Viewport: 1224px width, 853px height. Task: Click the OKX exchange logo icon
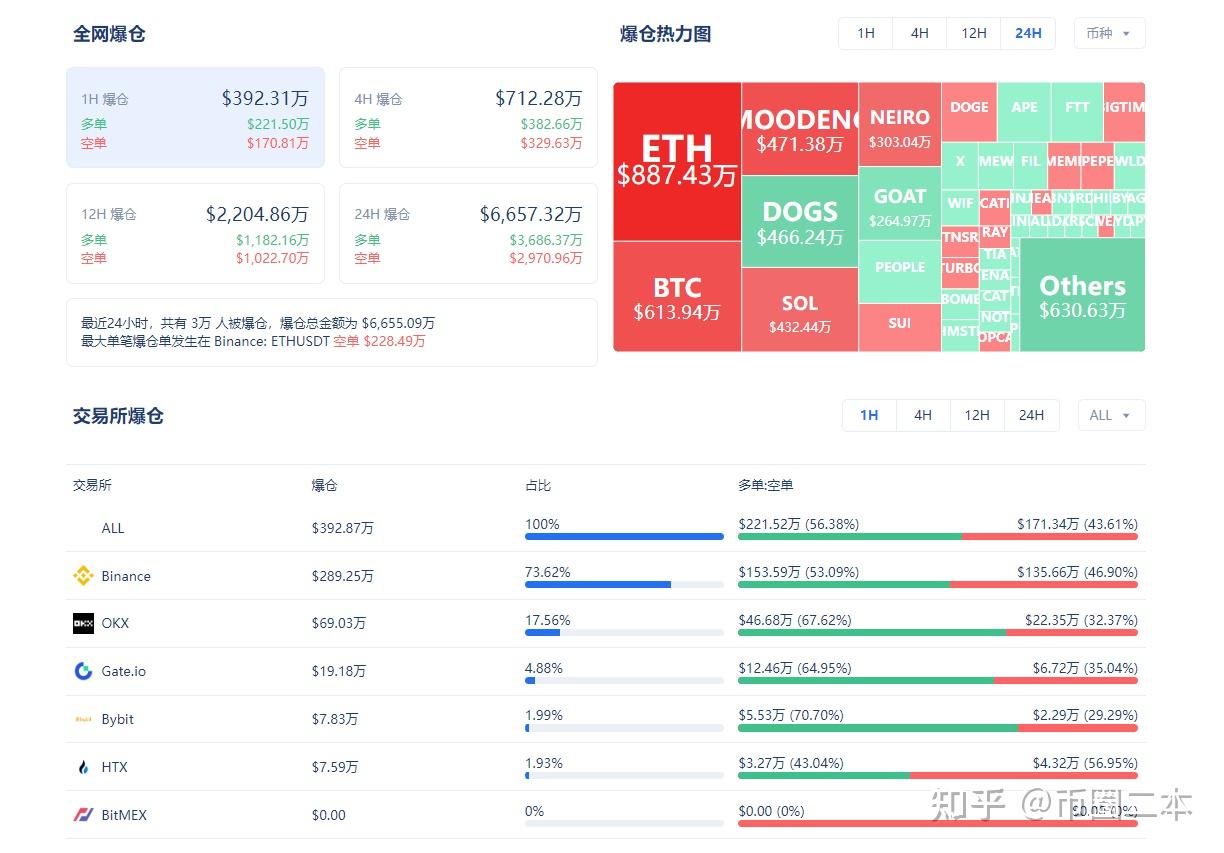point(84,623)
